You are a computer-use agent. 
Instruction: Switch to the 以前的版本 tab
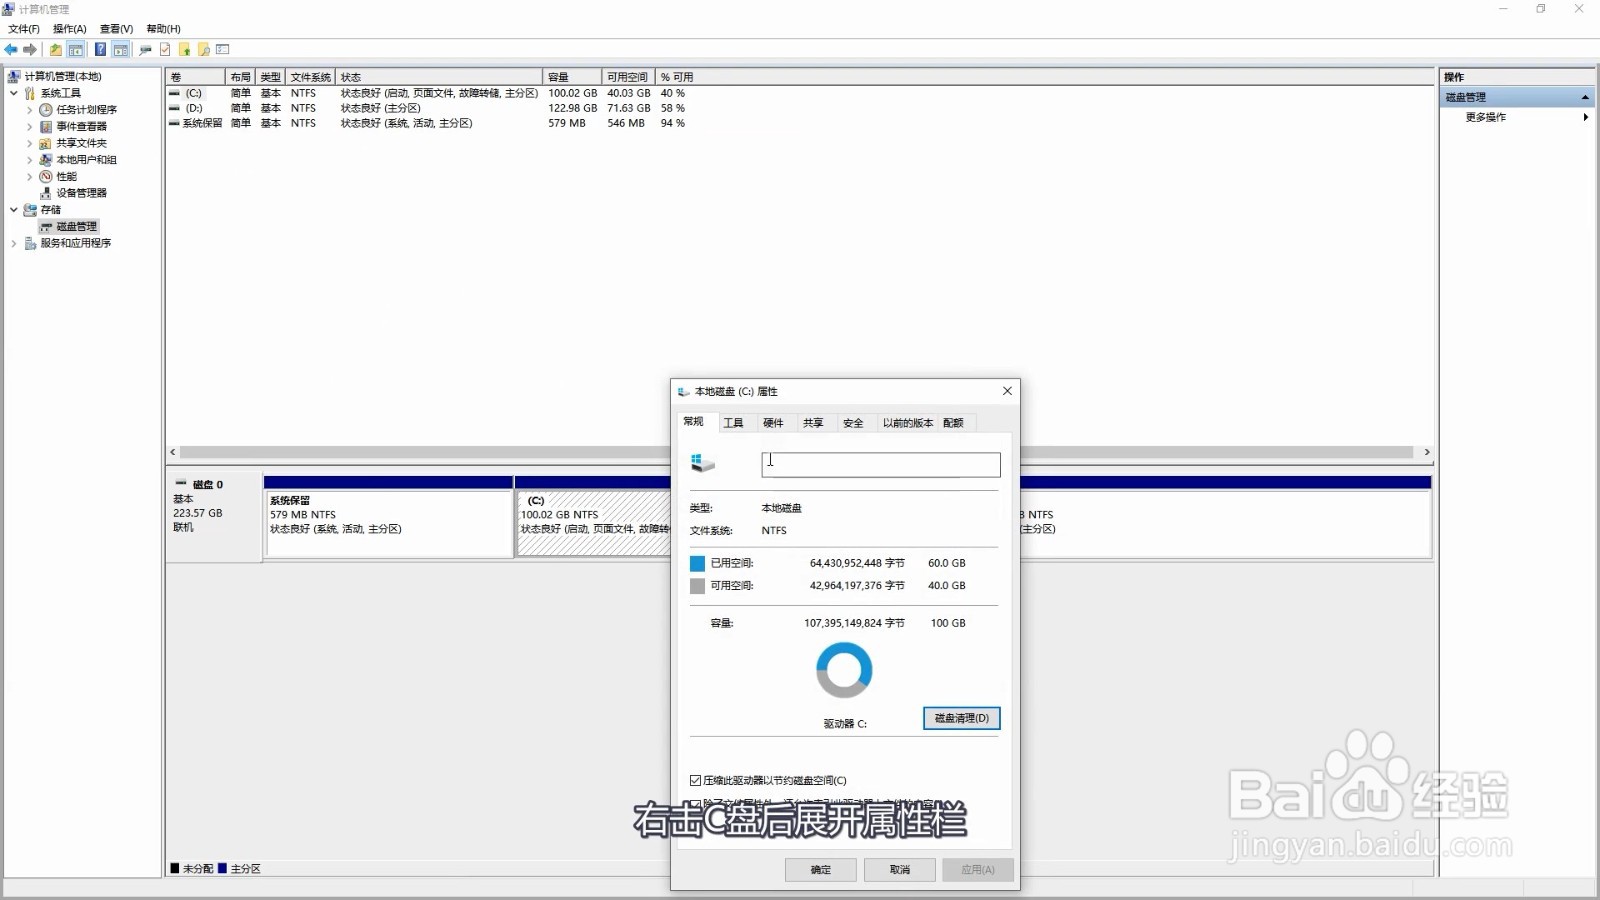pyautogui.click(x=908, y=423)
